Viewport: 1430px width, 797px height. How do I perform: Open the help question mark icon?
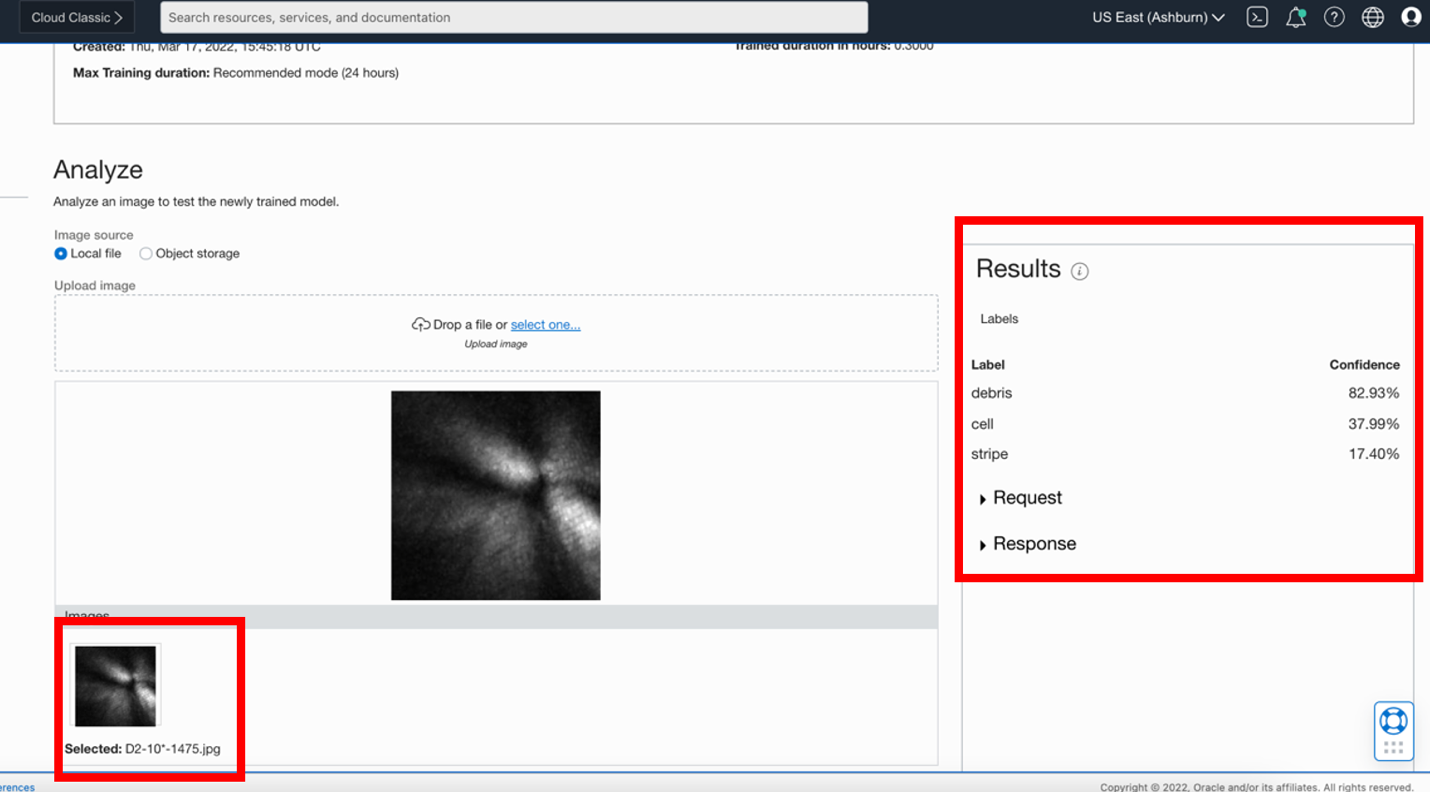coord(1334,17)
